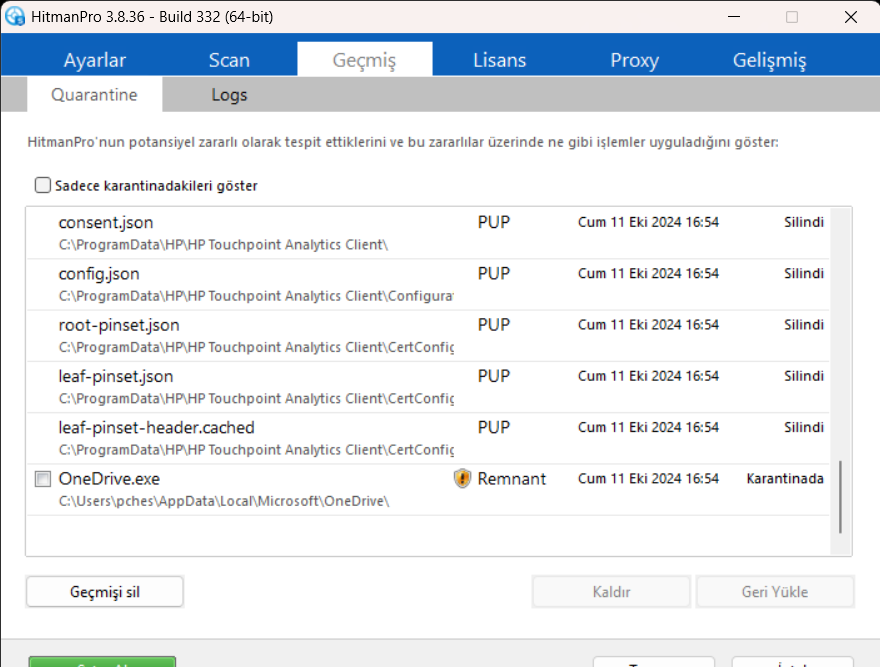Viewport: 880px width, 667px height.
Task: Close the HitmanPro window
Action: [x=851, y=17]
